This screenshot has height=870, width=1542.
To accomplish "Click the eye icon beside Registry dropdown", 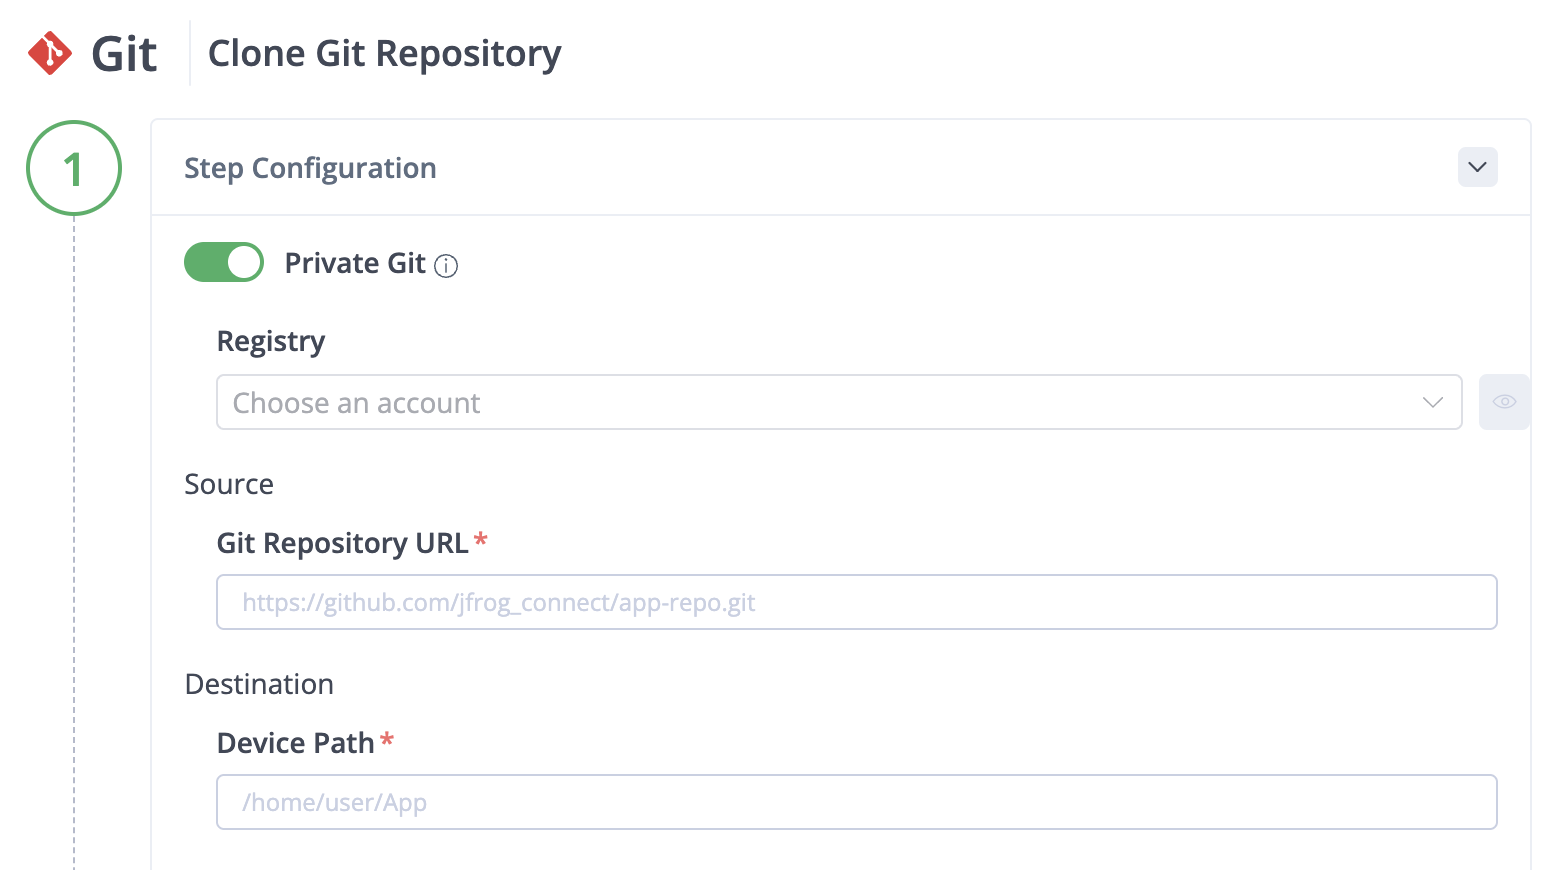I will click(1504, 402).
